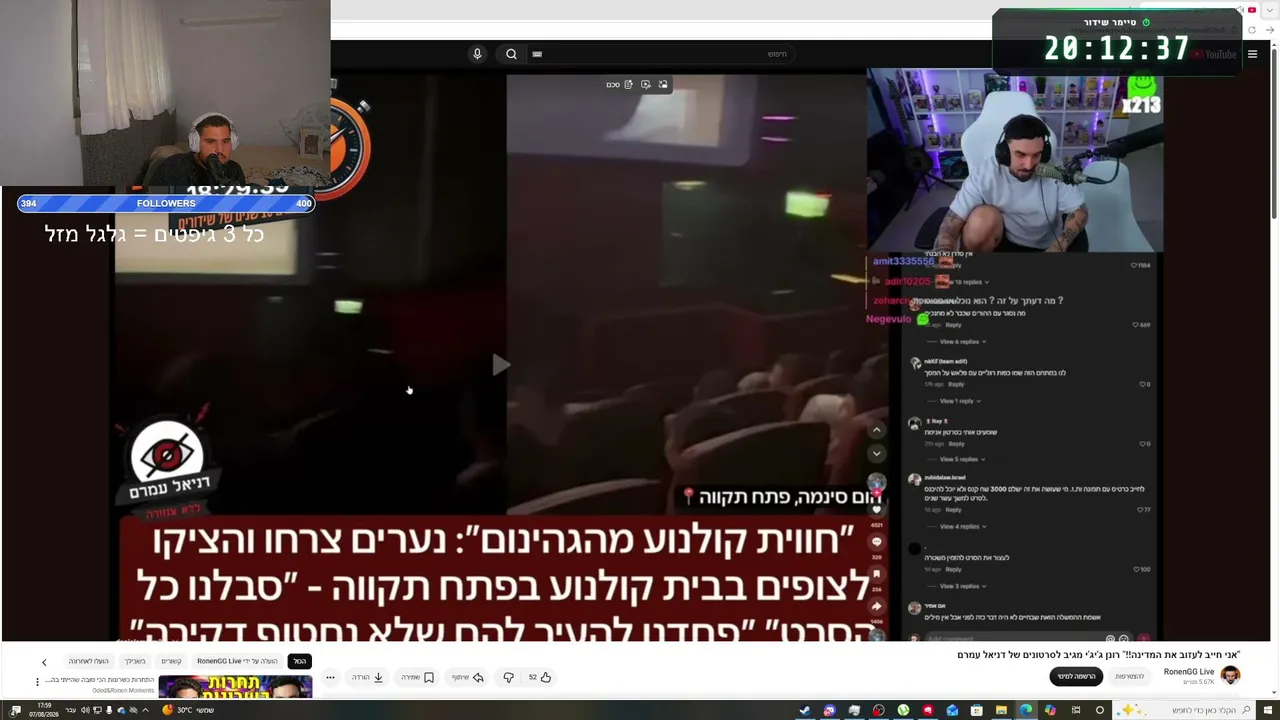1280x720 pixels.
Task: Like the video with 52 likes
Action: tap(540, 677)
